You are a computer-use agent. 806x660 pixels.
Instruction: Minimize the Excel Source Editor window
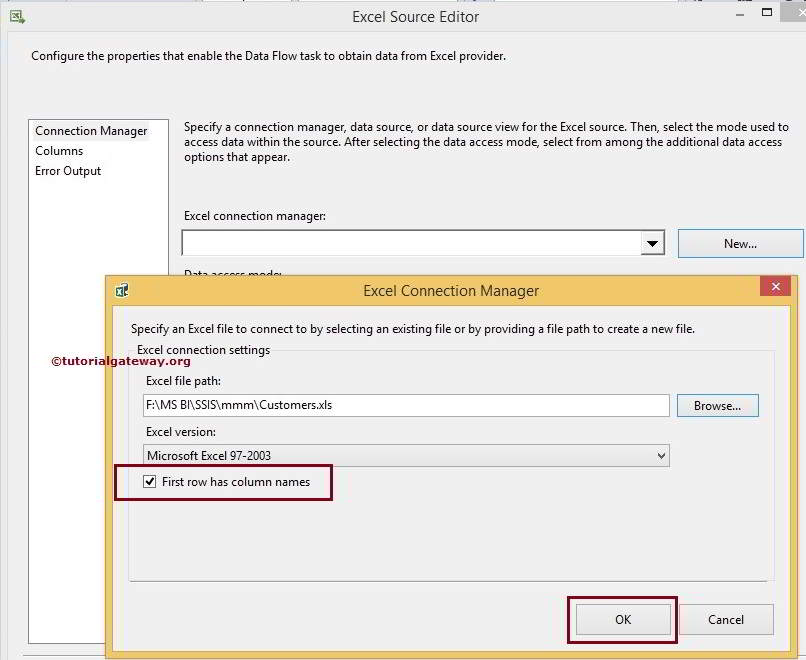[x=738, y=12]
